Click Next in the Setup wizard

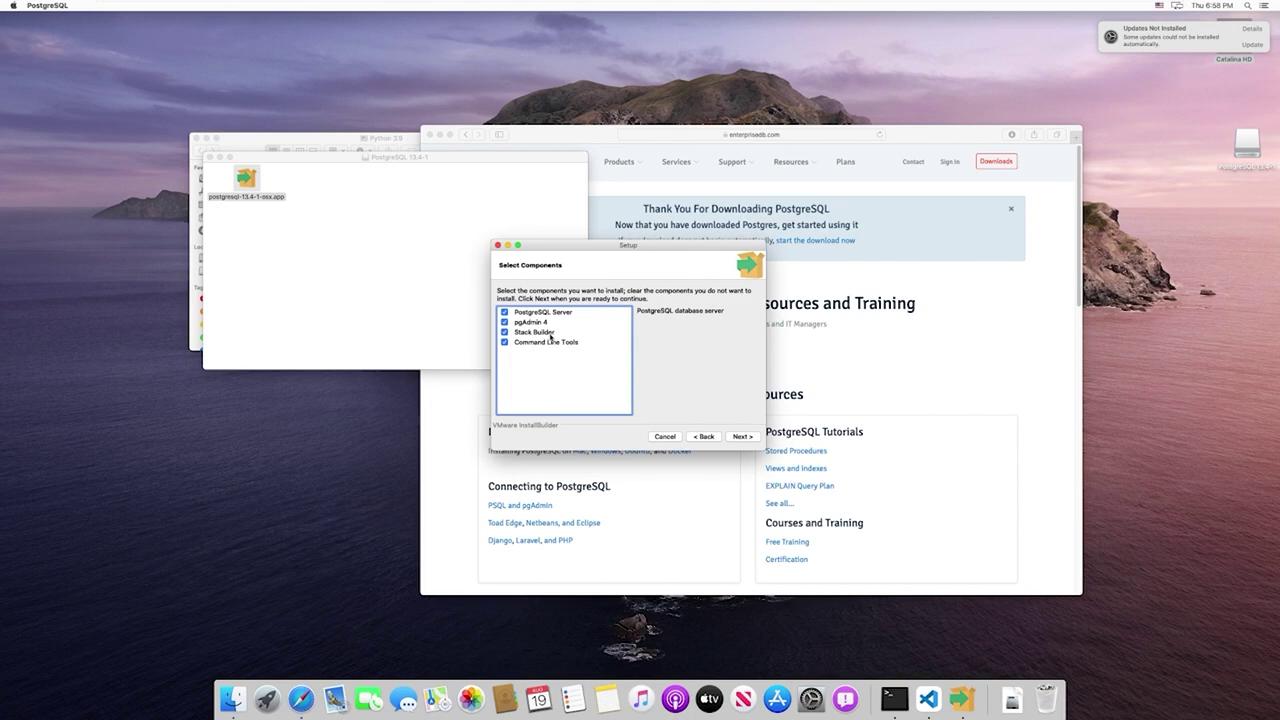click(x=742, y=437)
